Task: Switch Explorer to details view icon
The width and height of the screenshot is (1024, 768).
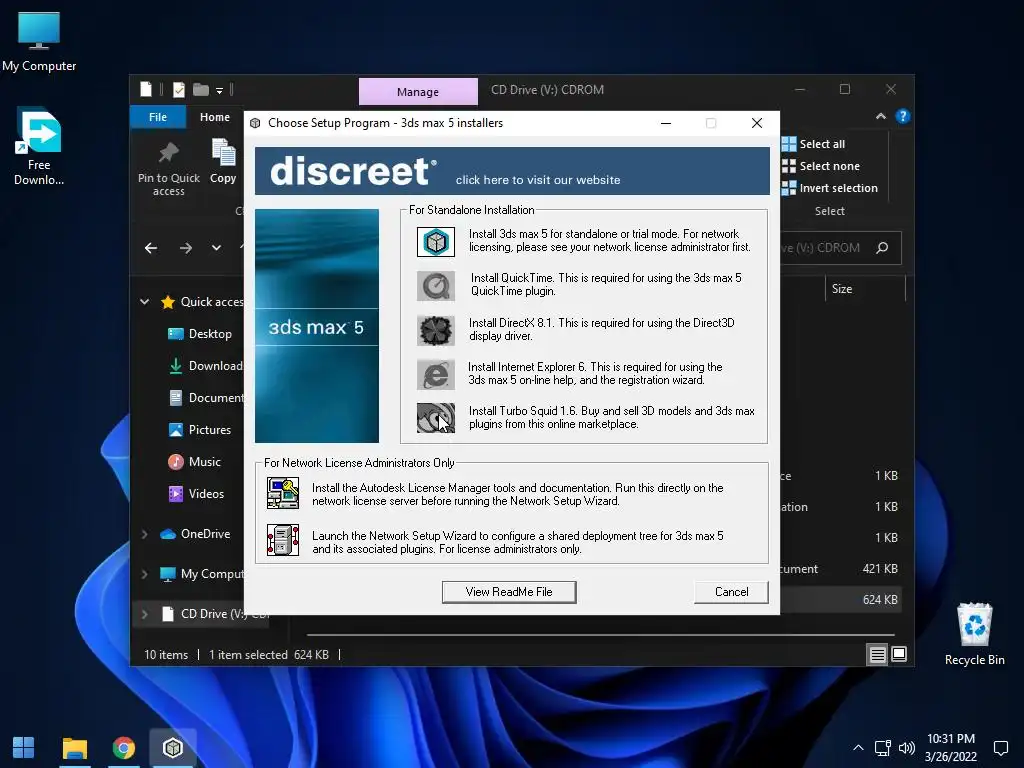Action: [877, 654]
